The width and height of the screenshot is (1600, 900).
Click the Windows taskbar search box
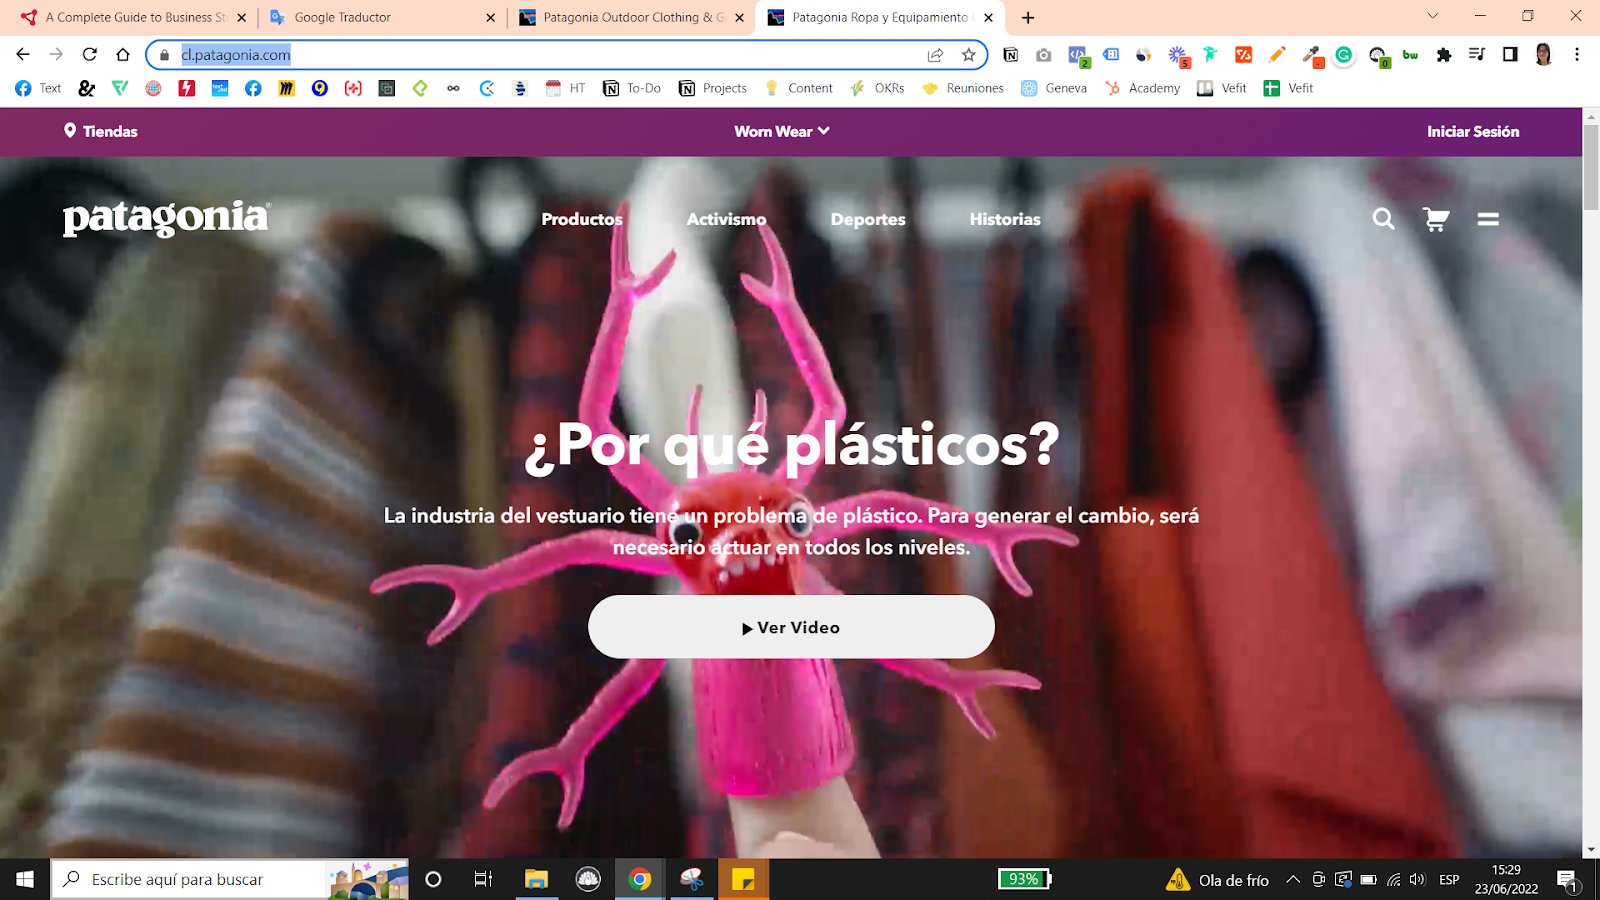point(230,879)
